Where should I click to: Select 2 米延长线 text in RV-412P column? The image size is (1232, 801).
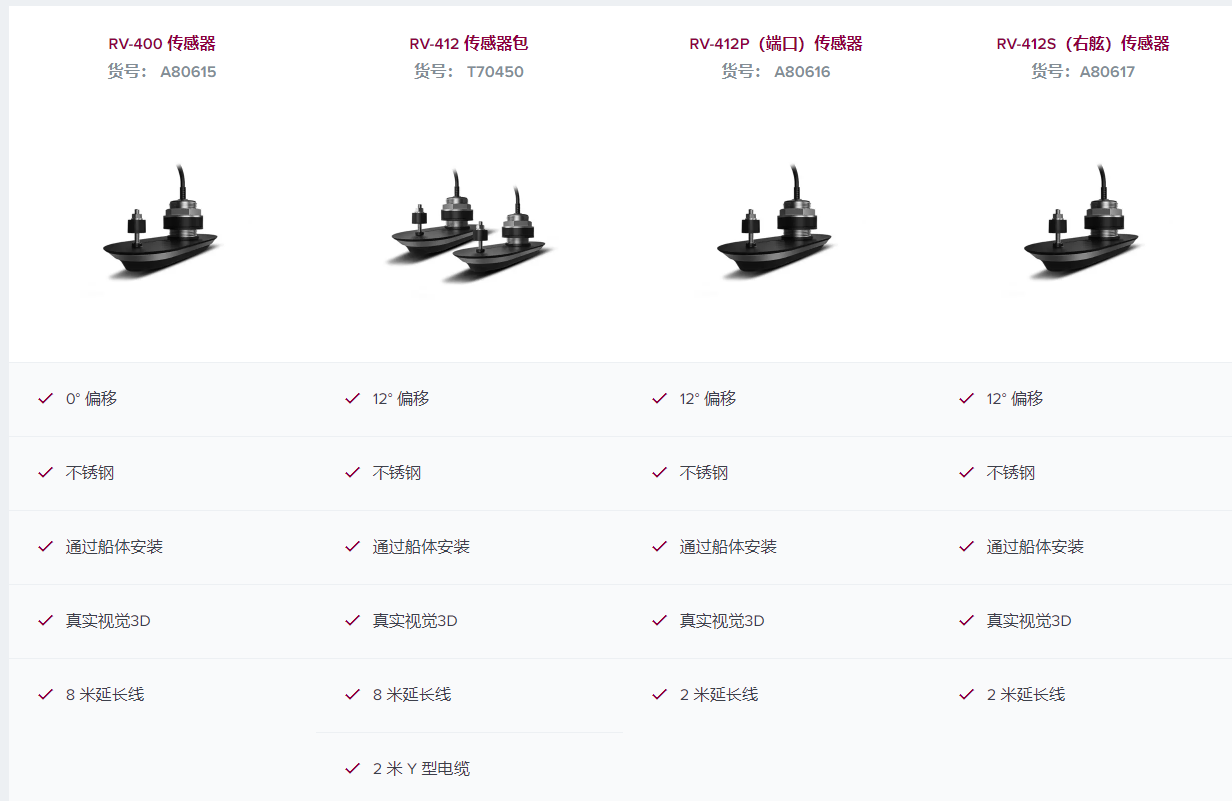[x=719, y=694]
